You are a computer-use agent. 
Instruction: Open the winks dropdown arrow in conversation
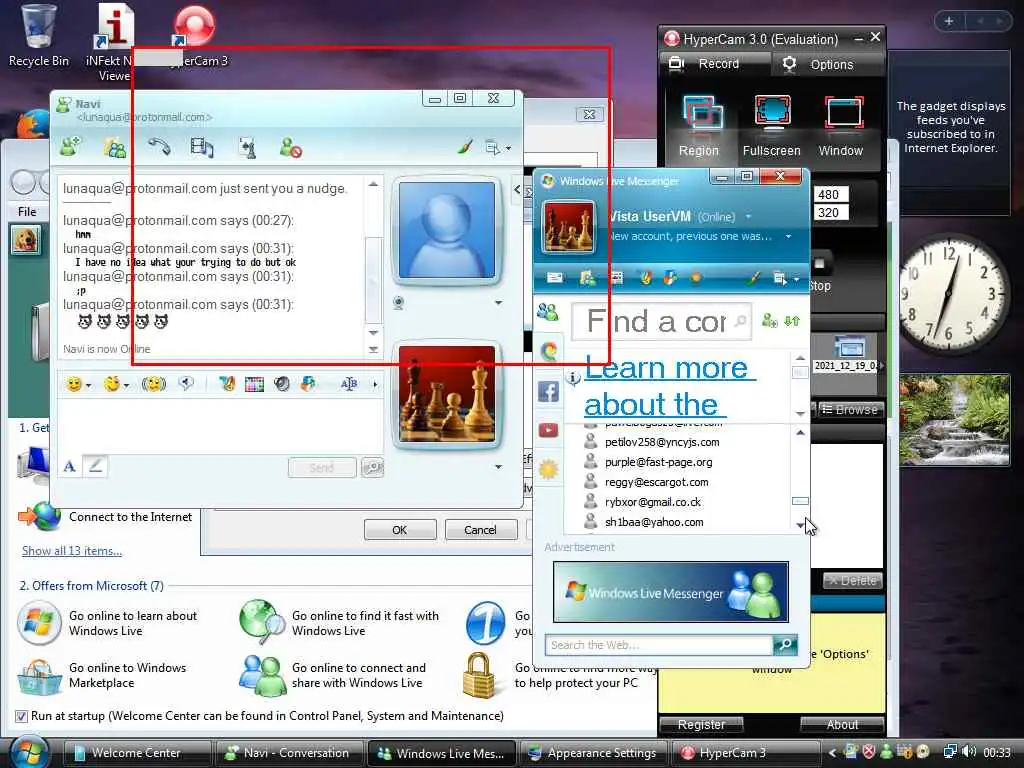click(x=126, y=385)
